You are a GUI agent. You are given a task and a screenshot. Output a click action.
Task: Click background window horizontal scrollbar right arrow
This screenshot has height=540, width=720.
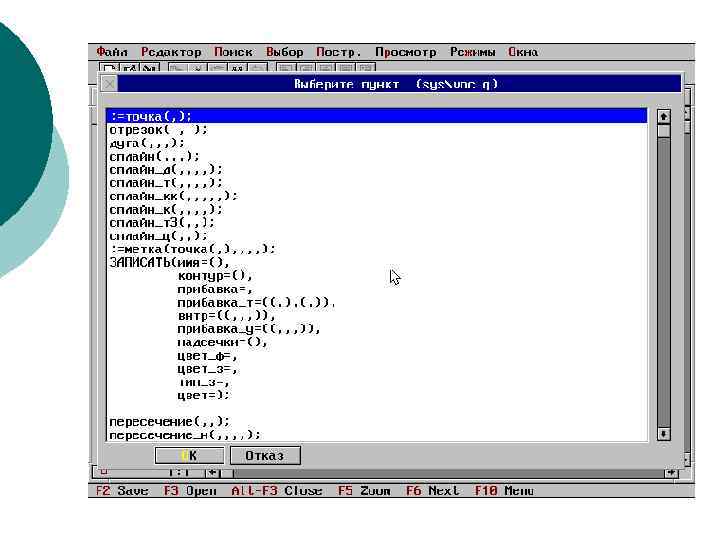pyautogui.click(x=671, y=472)
